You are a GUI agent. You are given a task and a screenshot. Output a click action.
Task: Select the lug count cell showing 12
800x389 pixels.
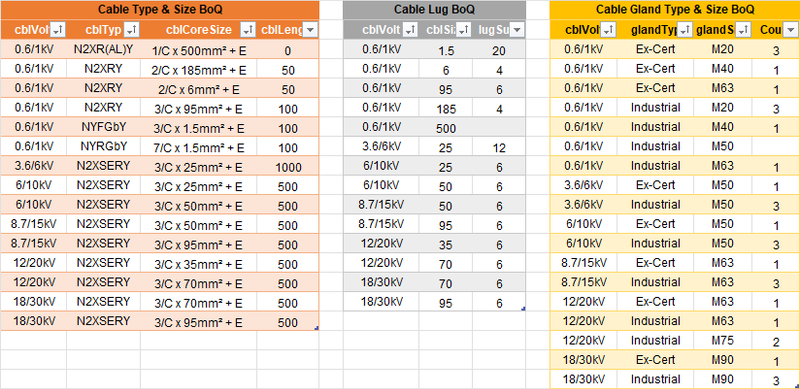pos(499,148)
